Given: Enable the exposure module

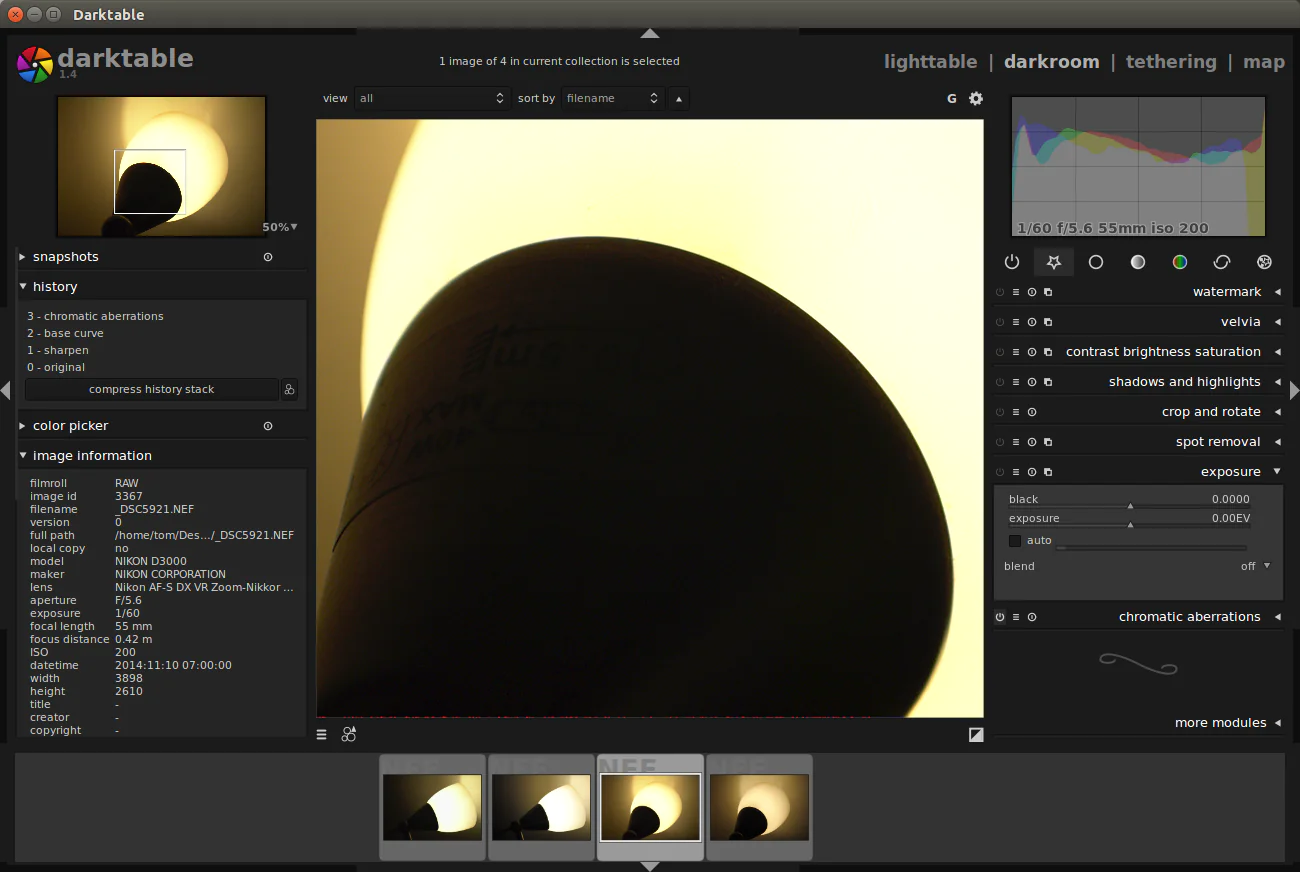Looking at the screenshot, I should point(1000,472).
